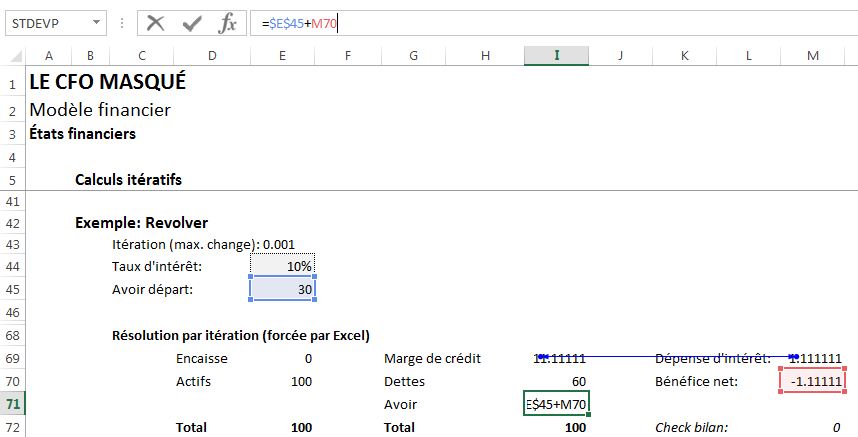Select column J header
Viewport: 858px width, 437px height.
coord(621,55)
